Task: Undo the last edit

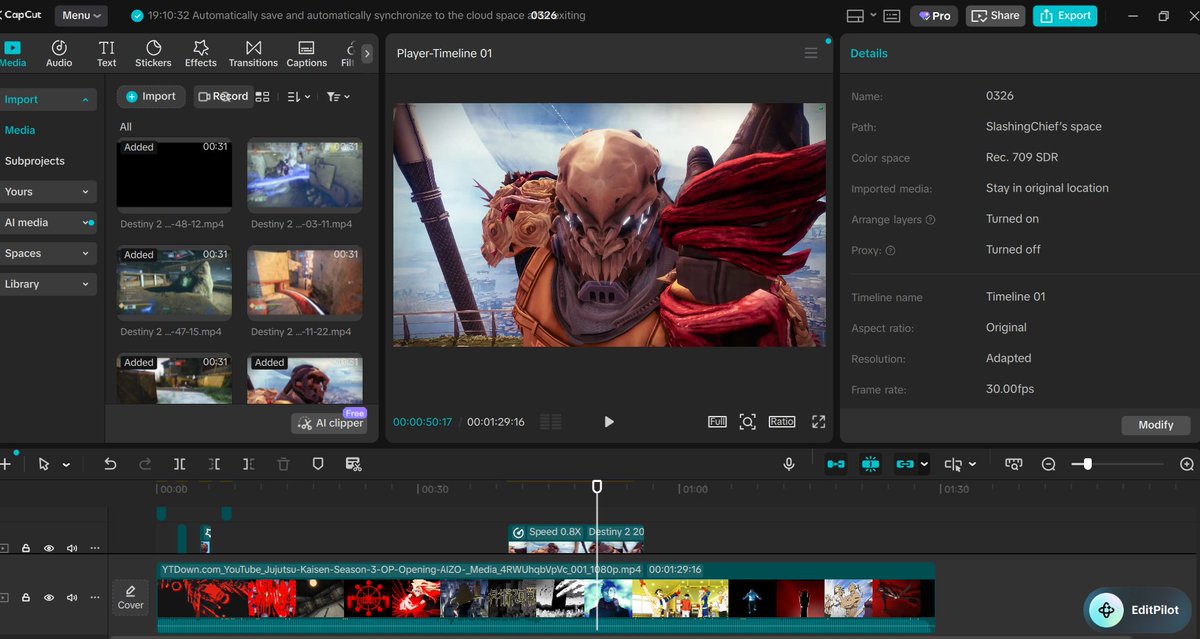Action: 110,464
